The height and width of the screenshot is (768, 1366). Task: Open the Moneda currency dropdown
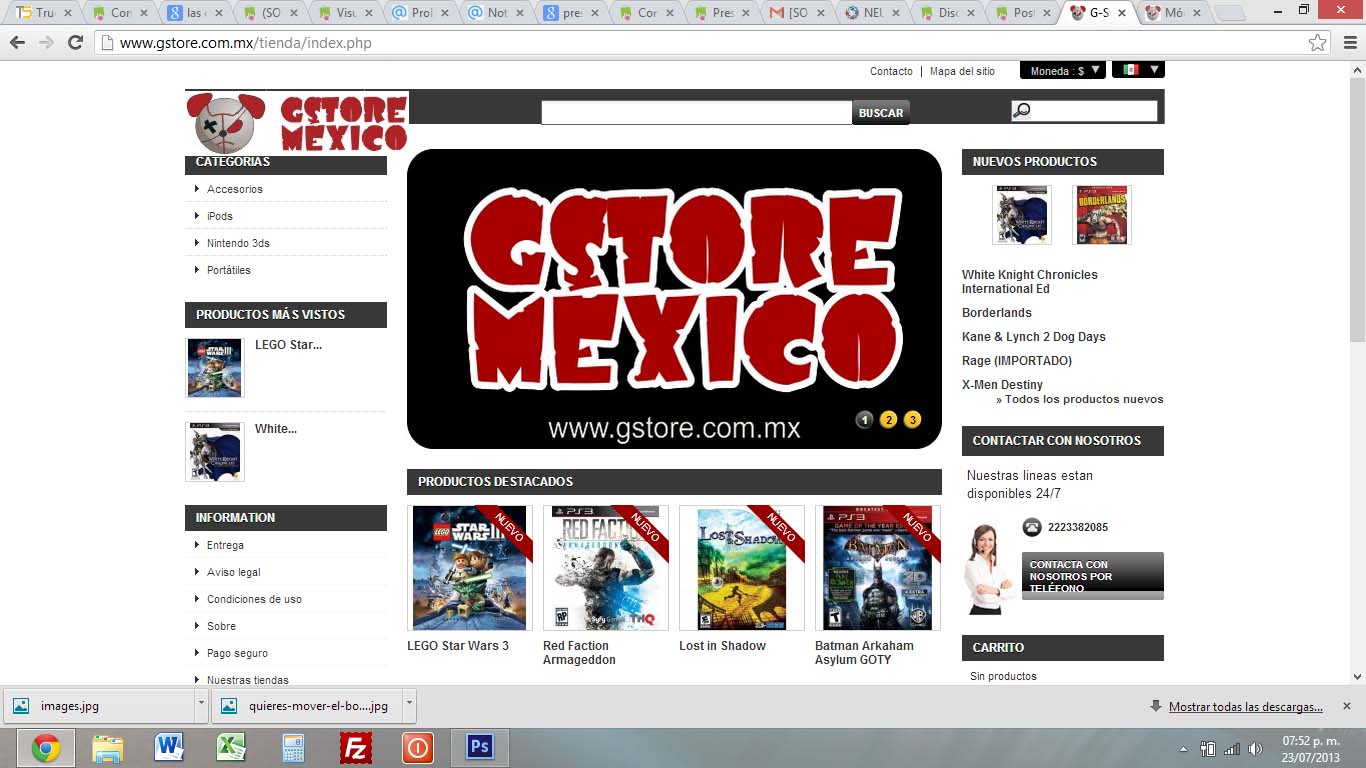click(x=1063, y=70)
